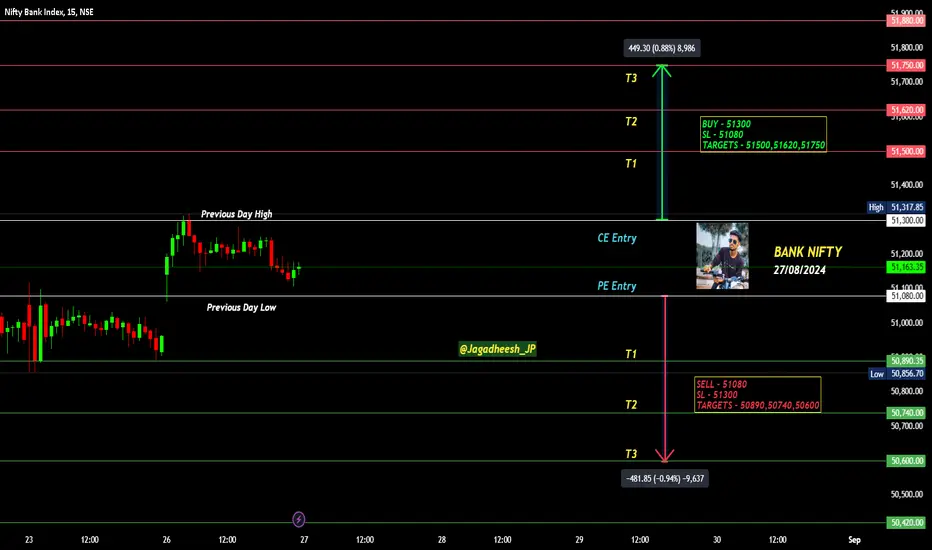Select the 50,890.35 green price label

[906, 361]
